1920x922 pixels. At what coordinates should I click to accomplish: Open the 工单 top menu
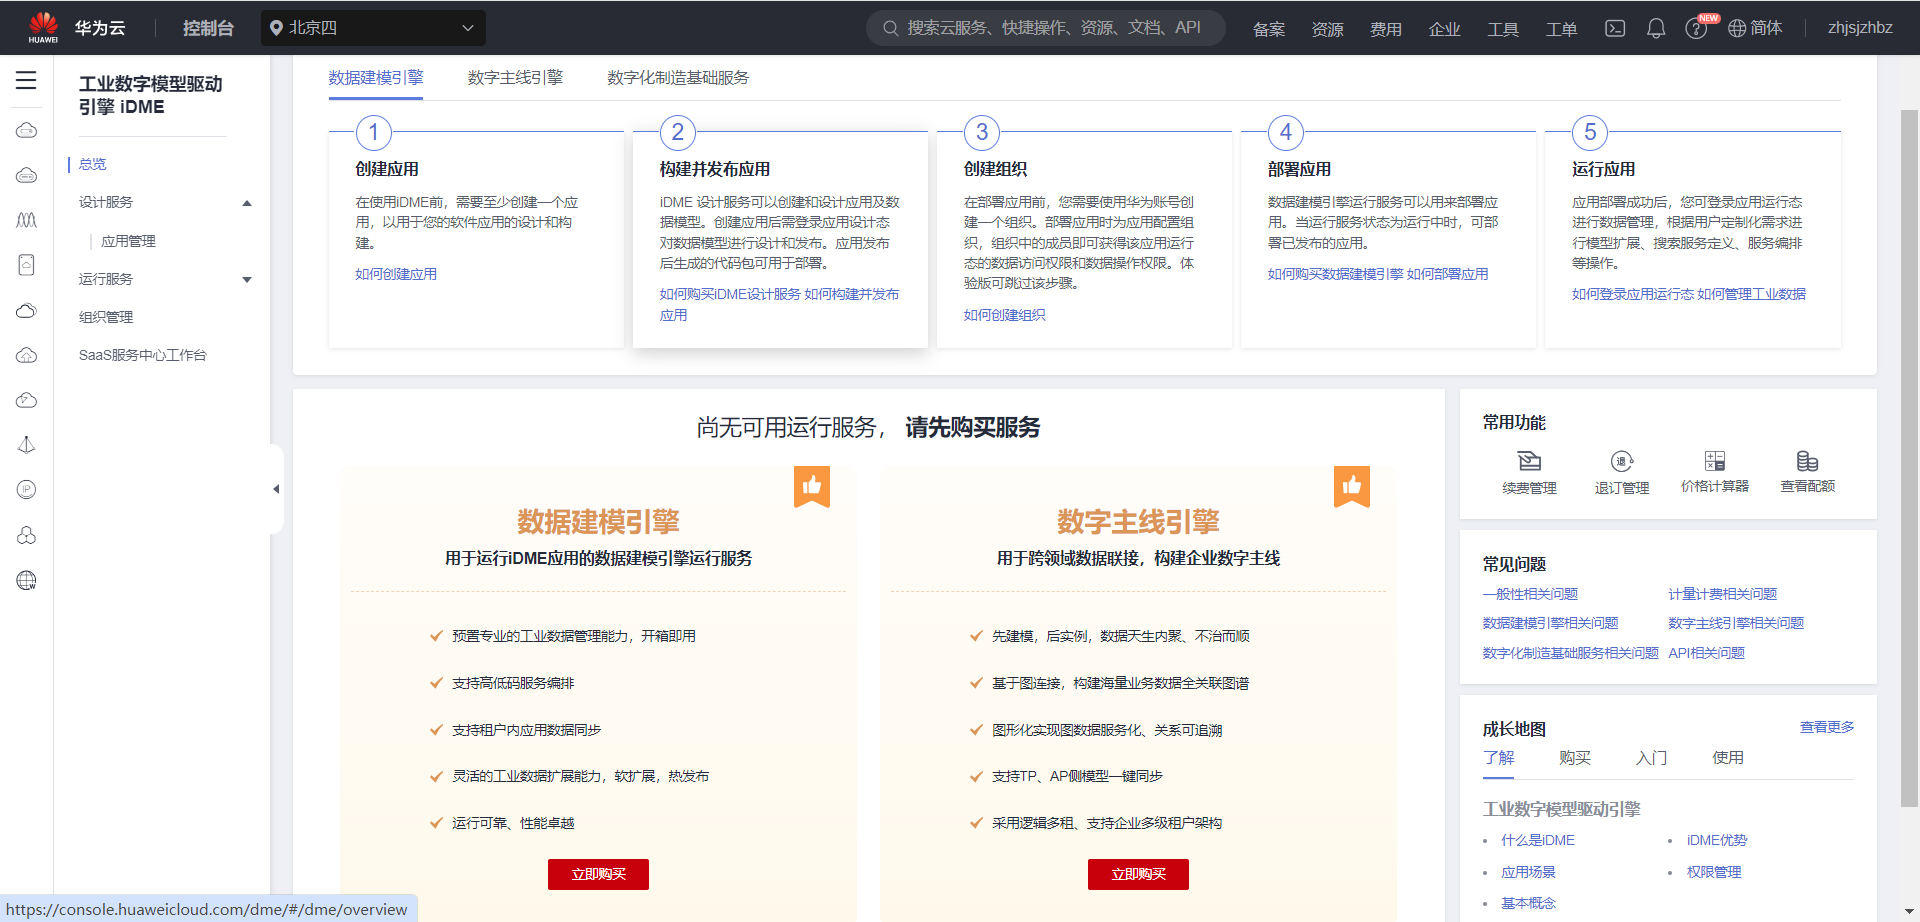[1561, 29]
